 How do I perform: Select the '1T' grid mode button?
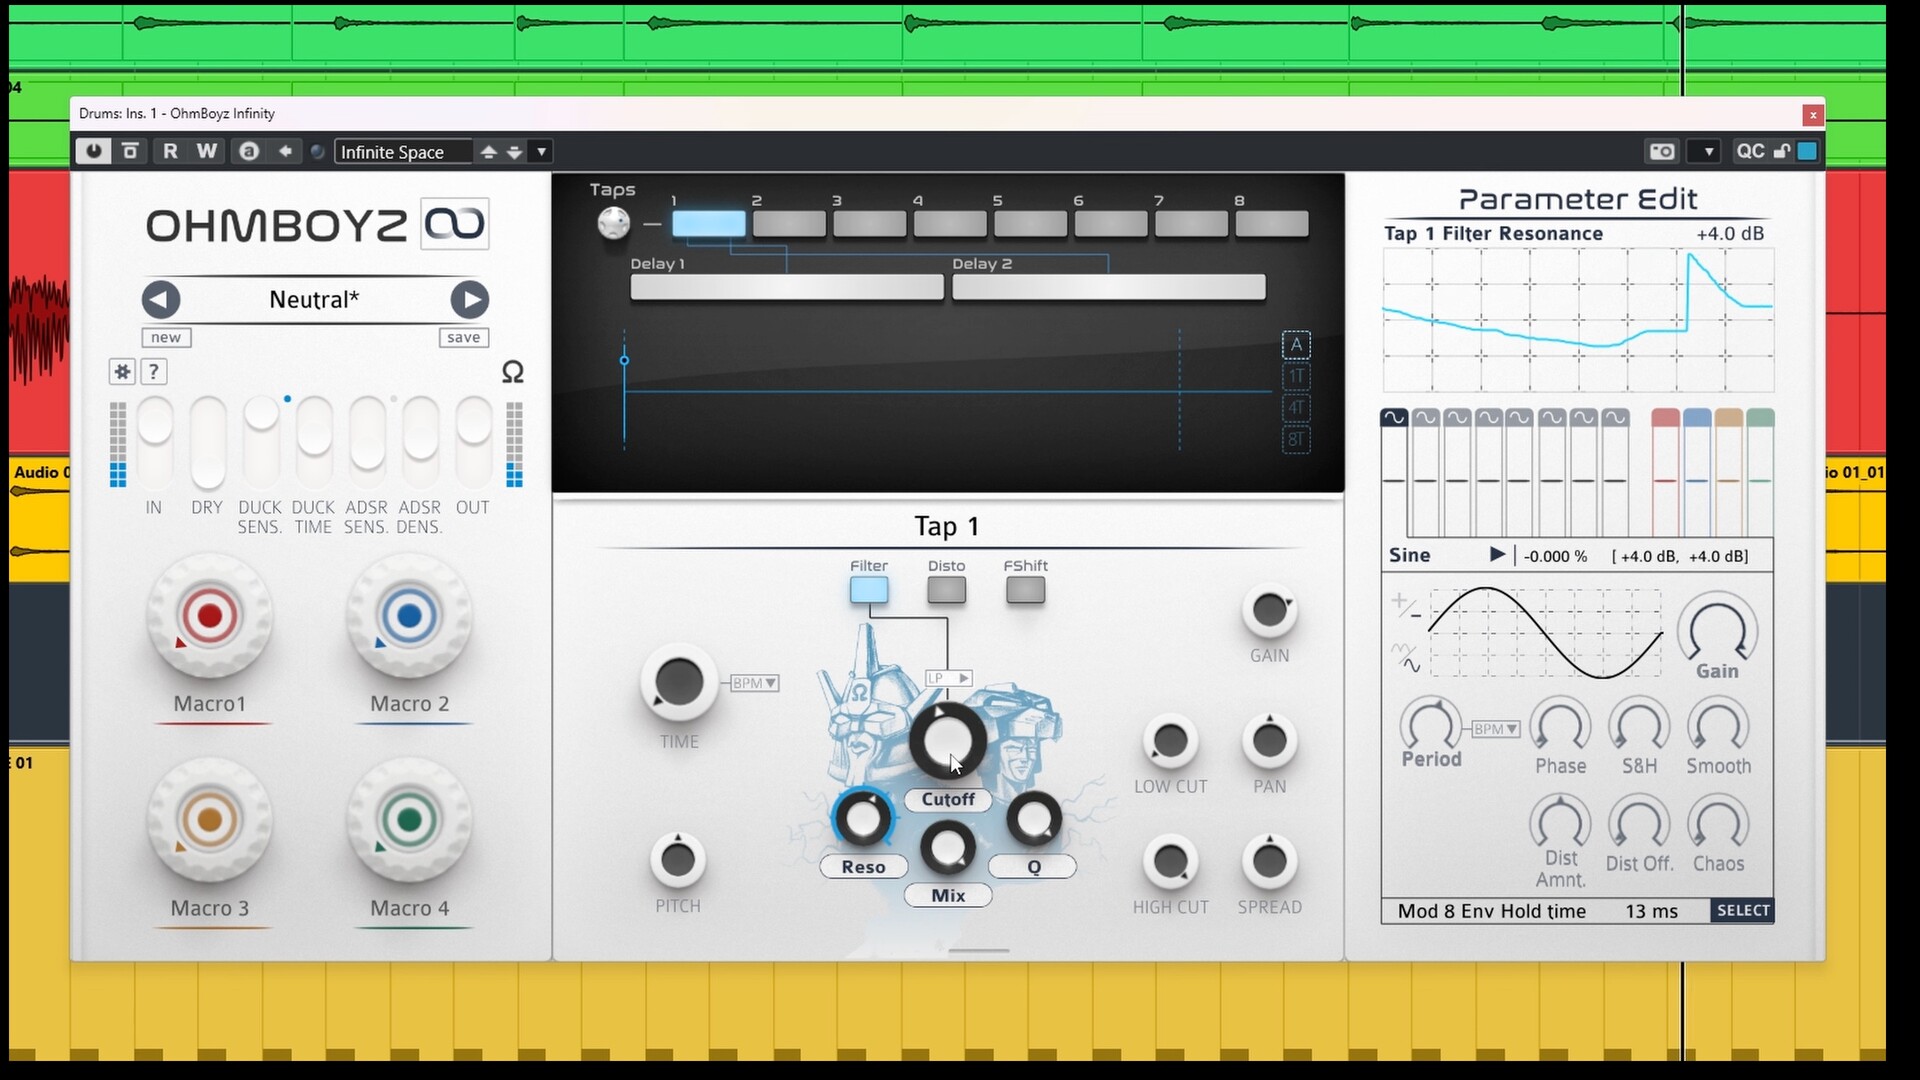click(x=1296, y=376)
